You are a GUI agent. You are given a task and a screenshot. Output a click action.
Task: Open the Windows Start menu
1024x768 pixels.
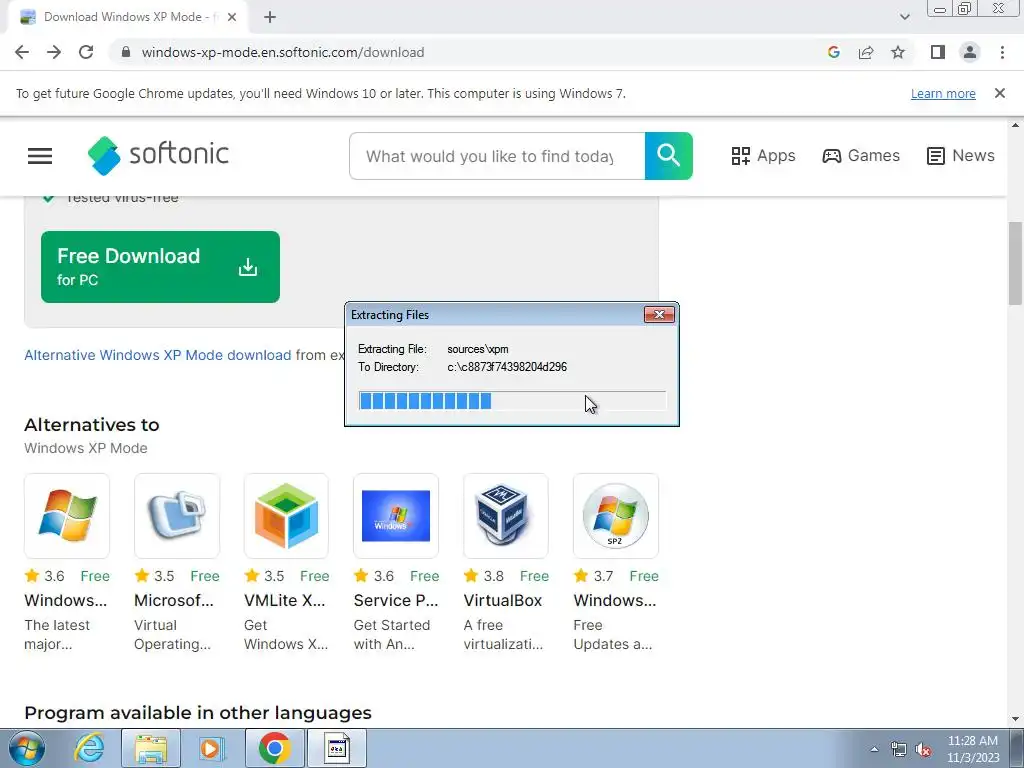[27, 748]
